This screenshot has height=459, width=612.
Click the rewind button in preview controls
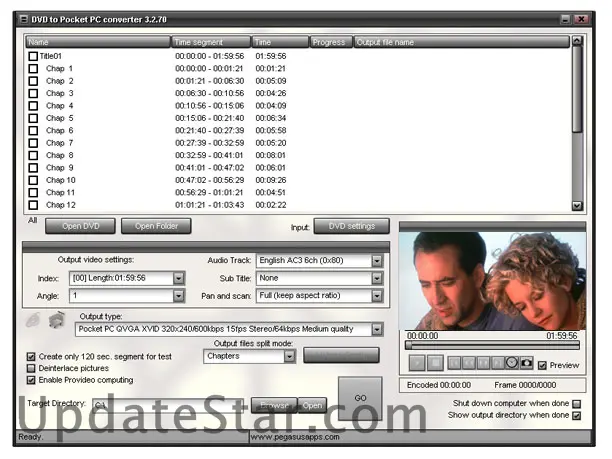click(468, 363)
